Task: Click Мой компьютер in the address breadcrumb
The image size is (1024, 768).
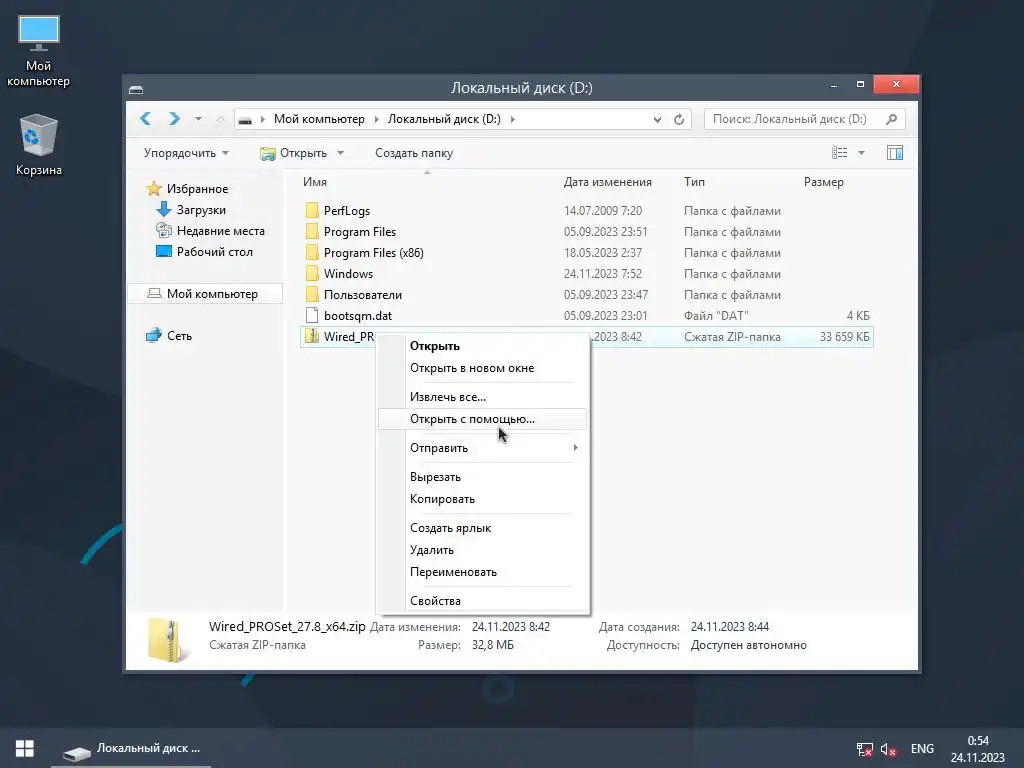Action: pos(319,119)
